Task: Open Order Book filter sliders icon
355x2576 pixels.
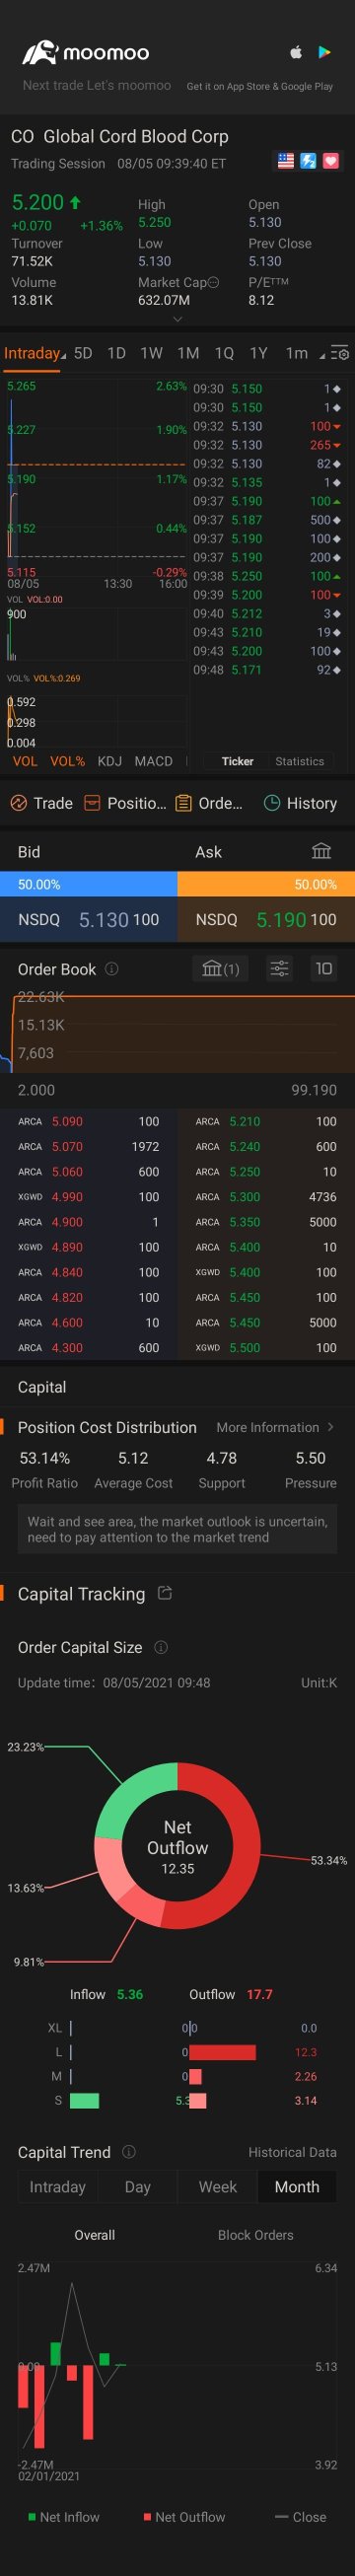Action: click(x=279, y=968)
